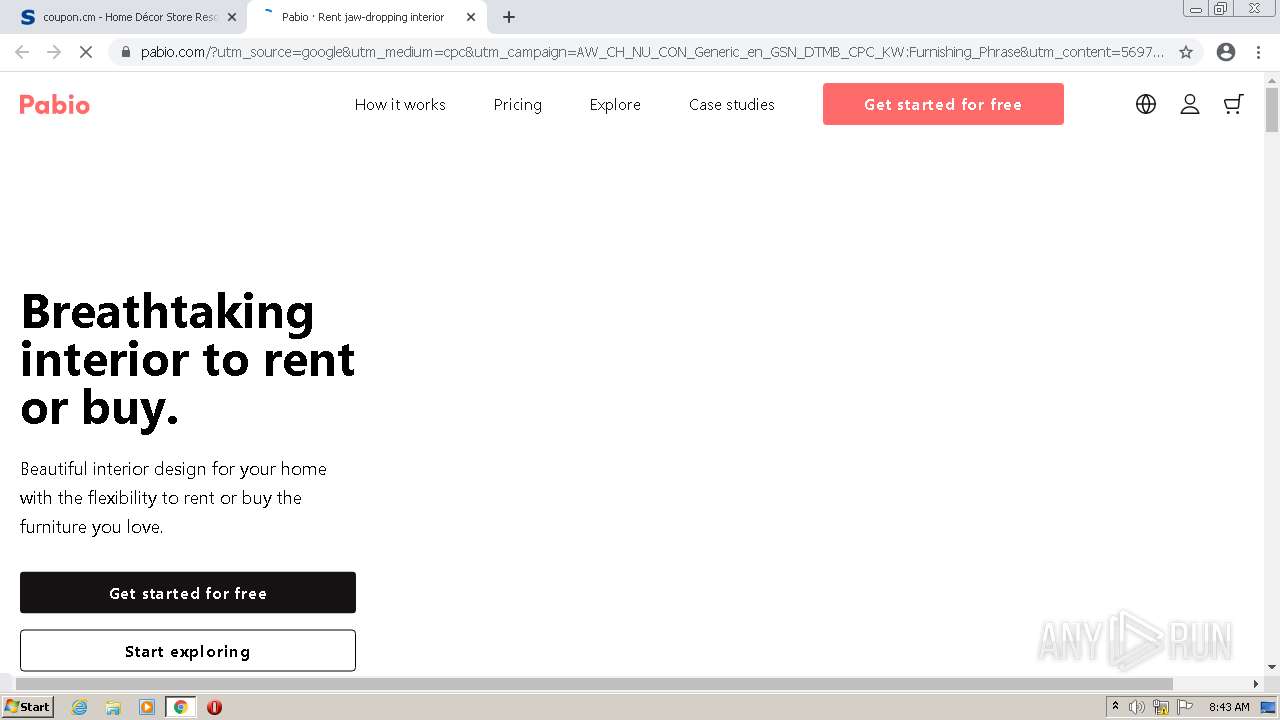View site info via the padlock icon
The height and width of the screenshot is (720, 1280).
tap(125, 52)
